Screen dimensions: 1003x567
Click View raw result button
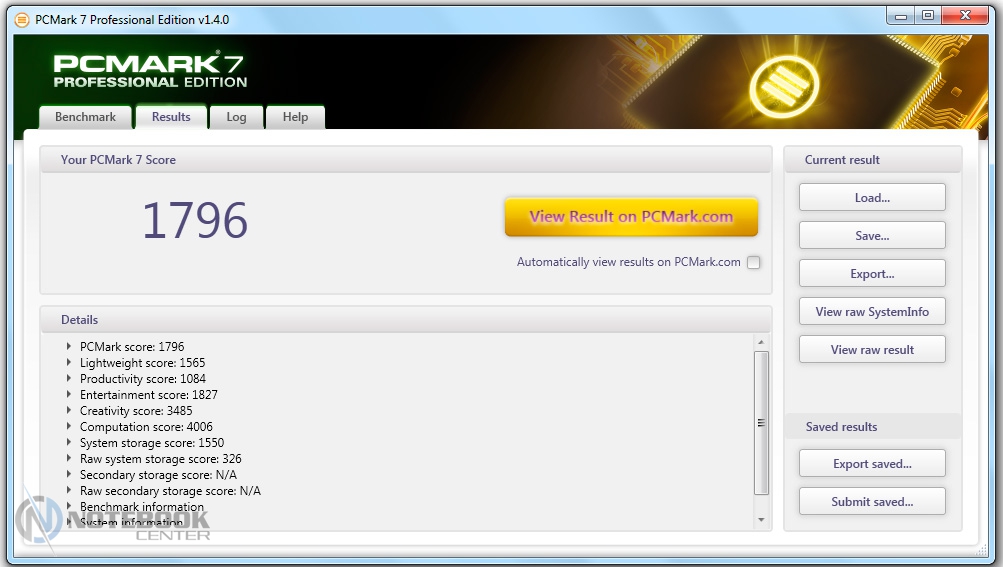pyautogui.click(x=871, y=350)
